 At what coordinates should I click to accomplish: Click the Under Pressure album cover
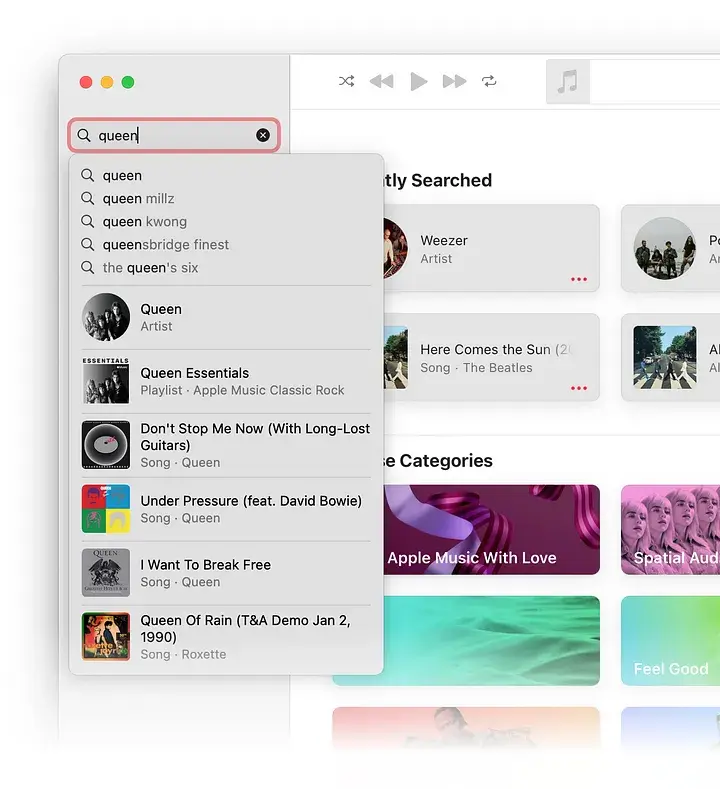coord(106,509)
